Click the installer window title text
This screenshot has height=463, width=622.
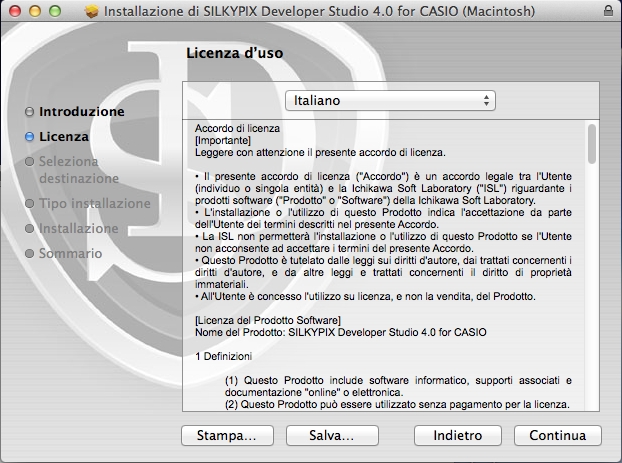point(319,11)
